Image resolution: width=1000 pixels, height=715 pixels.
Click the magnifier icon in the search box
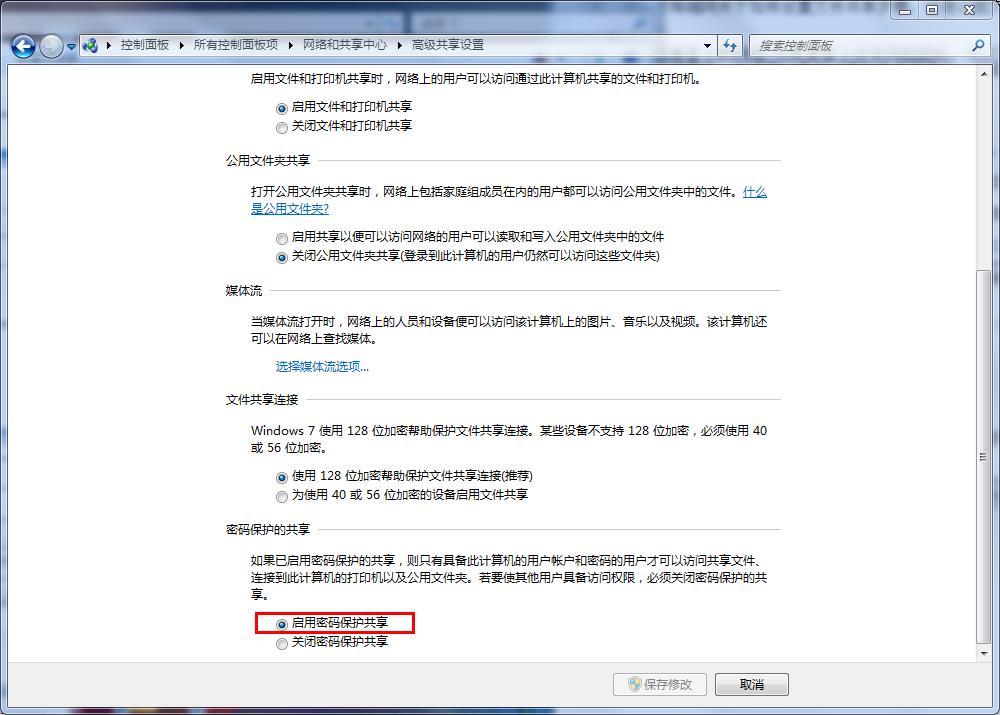pos(976,45)
